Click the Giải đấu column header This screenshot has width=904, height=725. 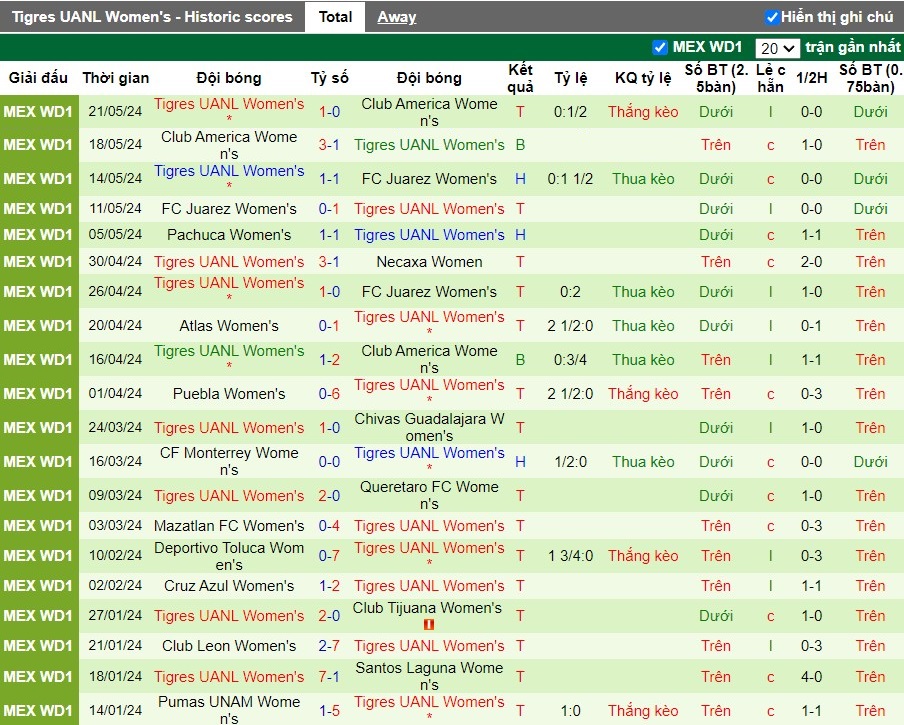[x=38, y=78]
